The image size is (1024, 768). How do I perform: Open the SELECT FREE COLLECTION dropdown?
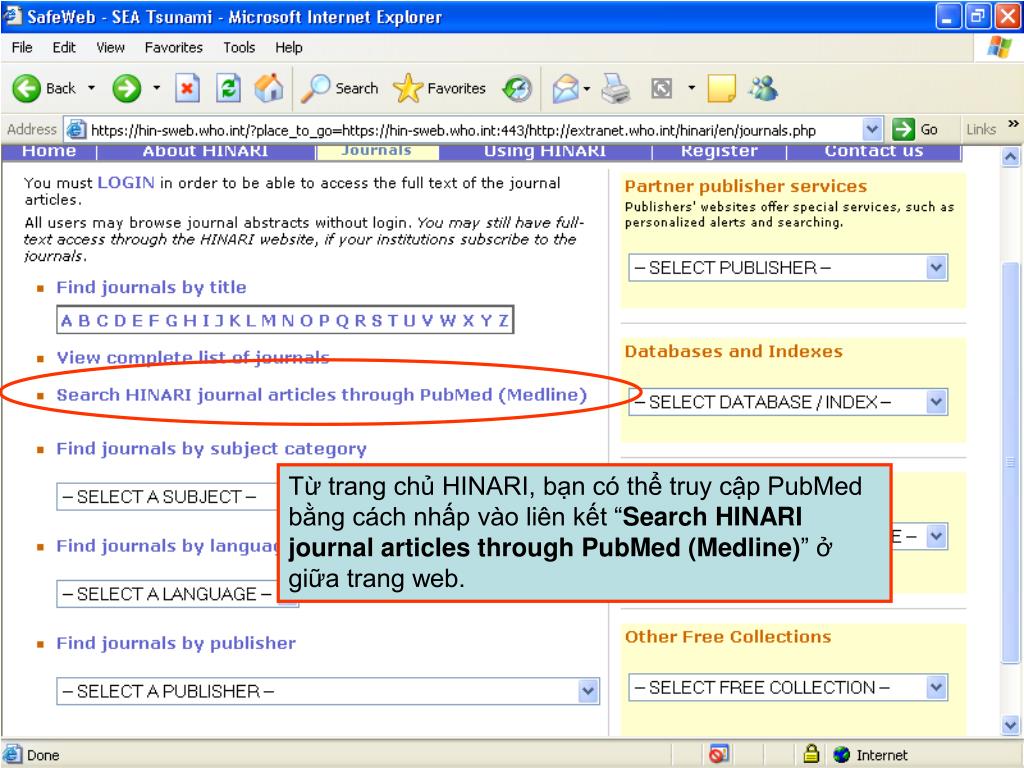click(x=788, y=687)
